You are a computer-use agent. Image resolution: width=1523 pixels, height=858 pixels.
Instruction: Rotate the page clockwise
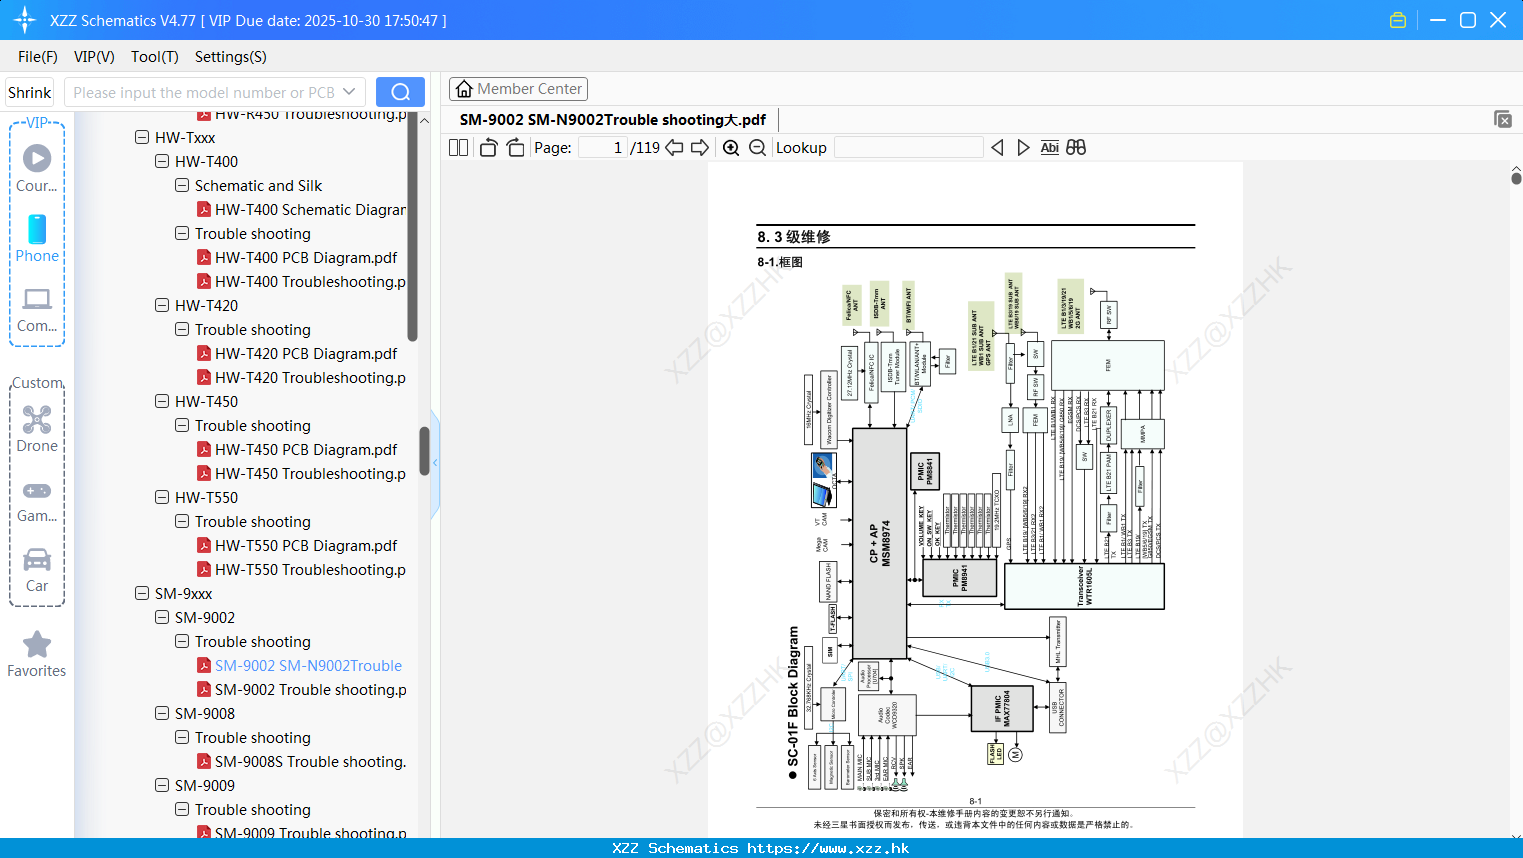pos(515,147)
